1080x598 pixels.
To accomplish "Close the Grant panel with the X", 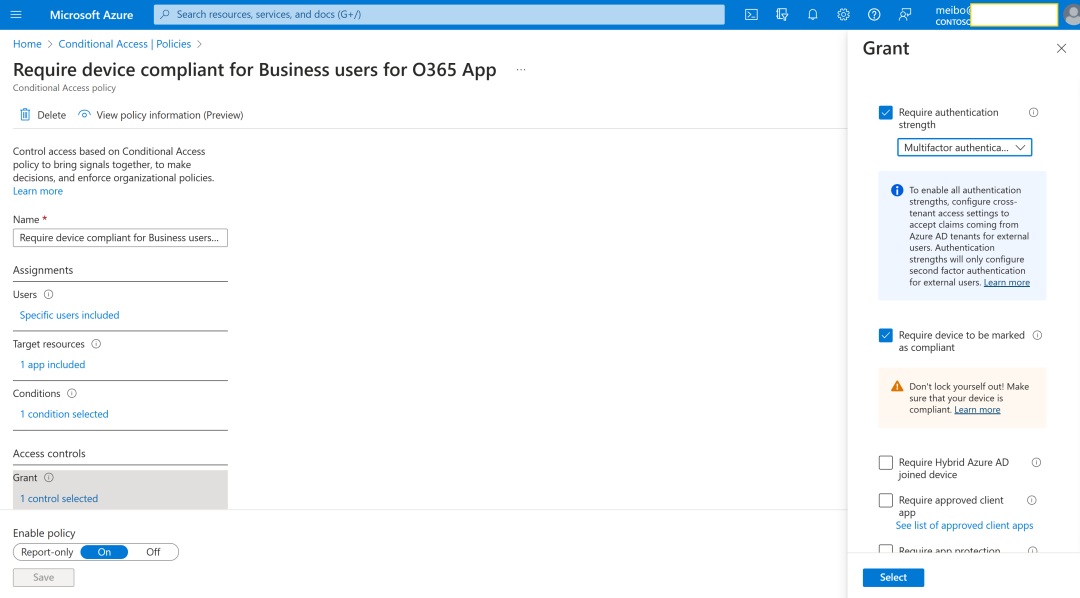I will point(1061,48).
